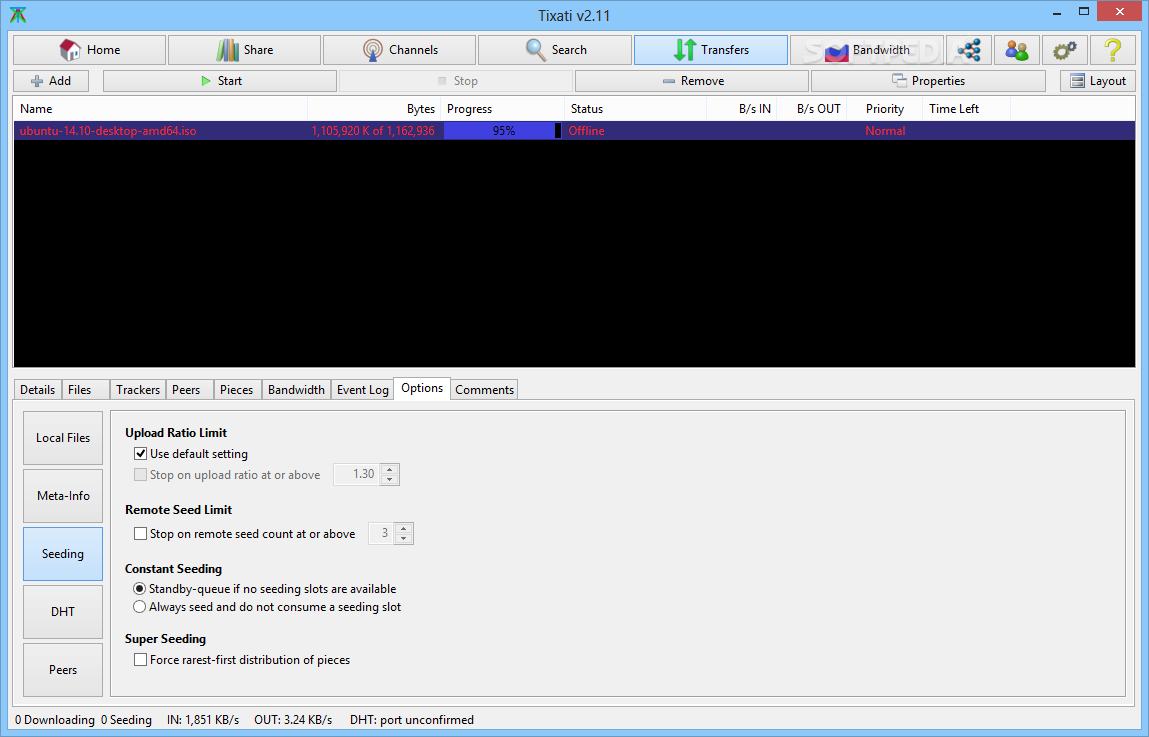Image resolution: width=1149 pixels, height=737 pixels.
Task: Remove the selected transfer
Action: tap(692, 81)
